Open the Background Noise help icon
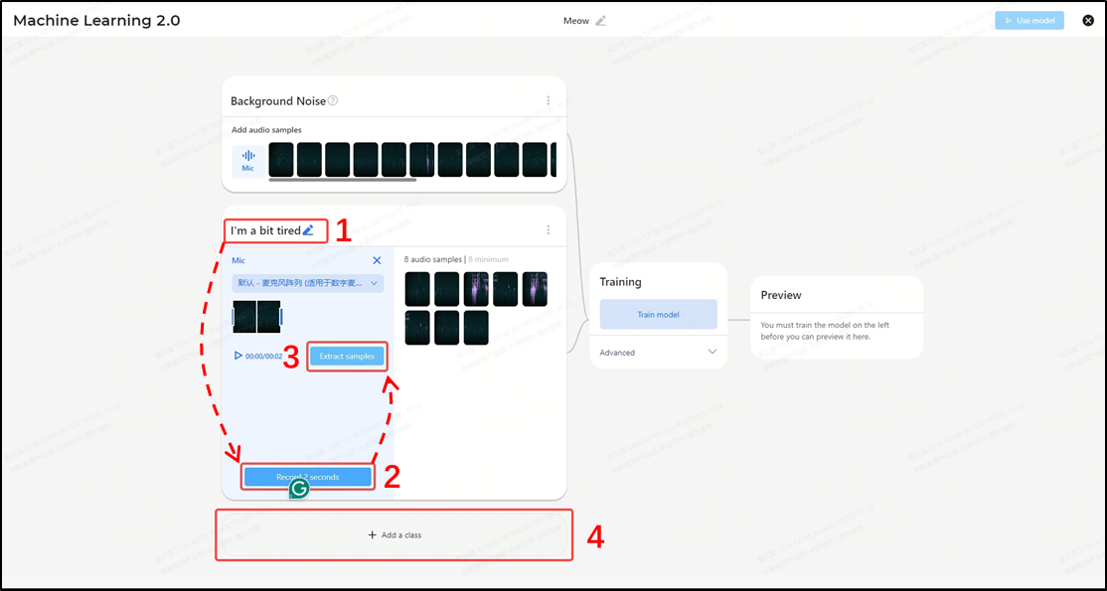This screenshot has width=1107, height=591. 333,101
